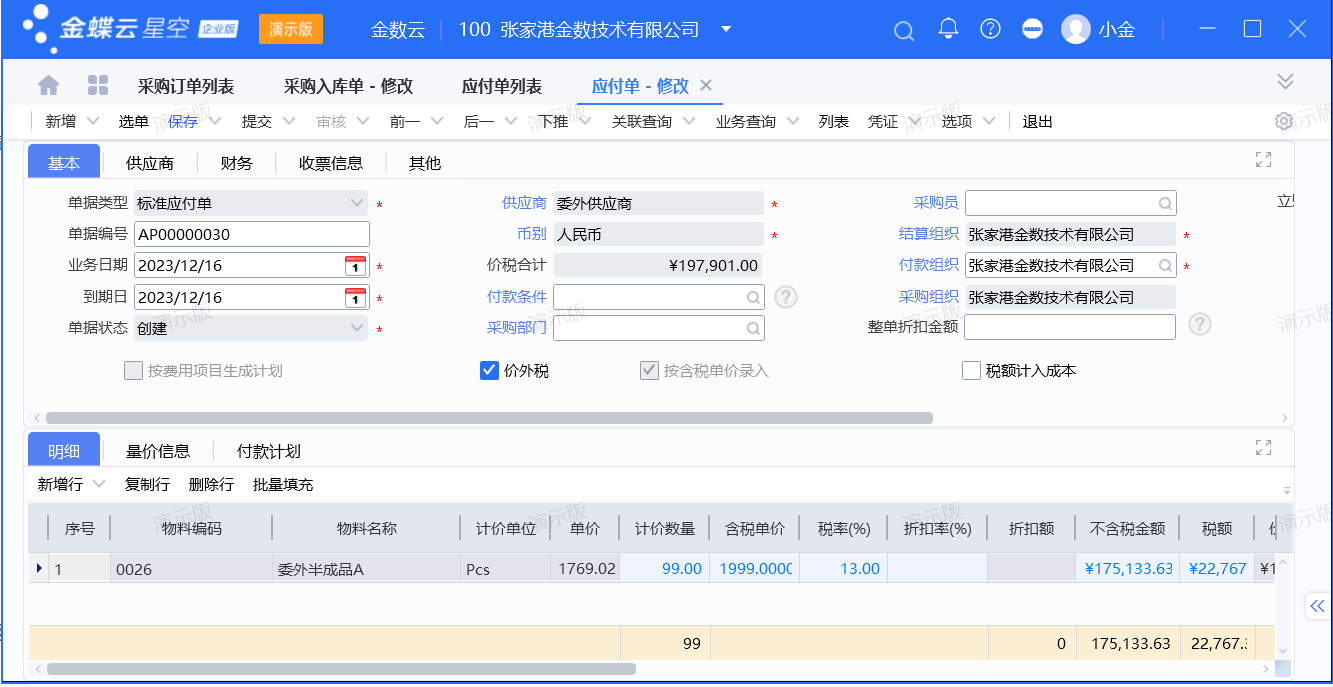Open the 供应商 section tab
Image resolution: width=1333 pixels, height=687 pixels.
(x=150, y=163)
